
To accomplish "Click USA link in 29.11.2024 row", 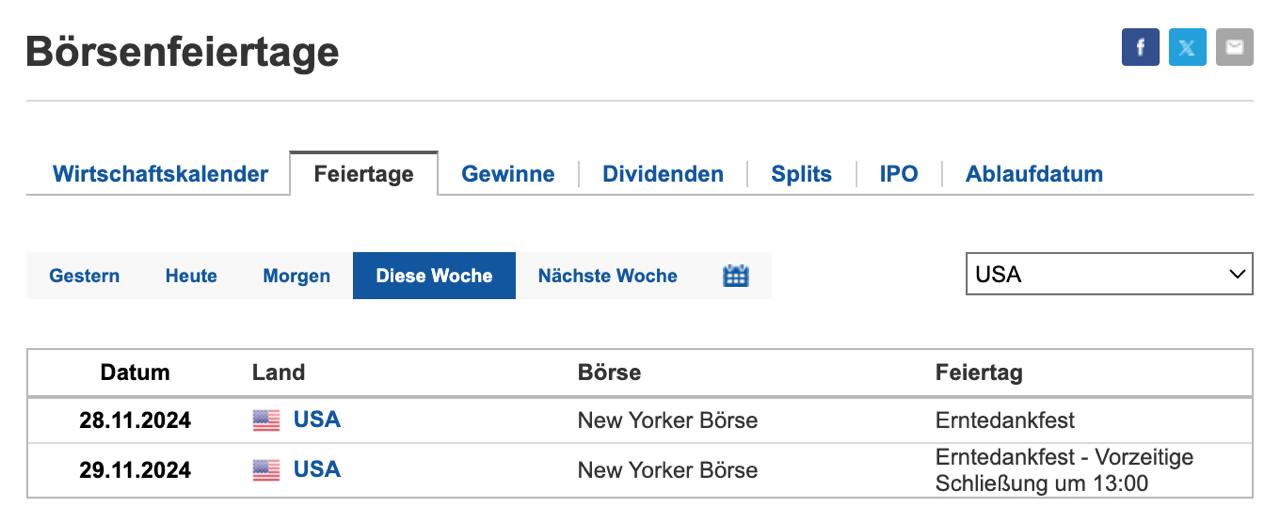I will coord(317,470).
